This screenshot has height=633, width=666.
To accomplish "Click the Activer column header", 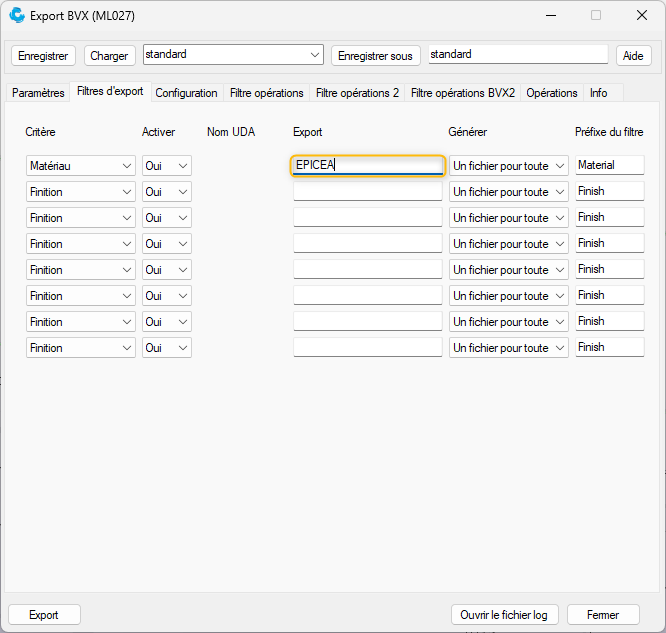I will click(158, 132).
